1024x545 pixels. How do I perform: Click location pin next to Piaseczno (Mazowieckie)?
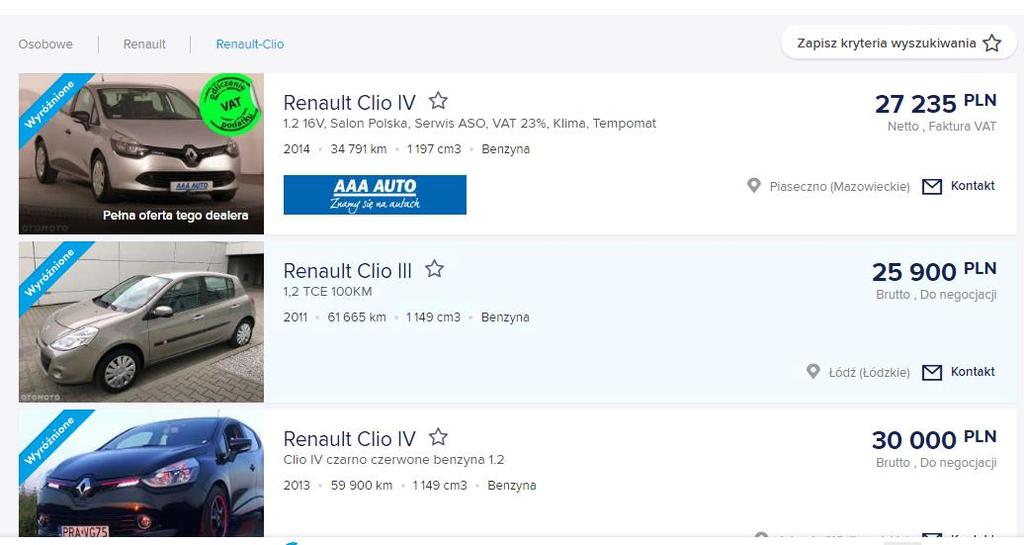(754, 186)
